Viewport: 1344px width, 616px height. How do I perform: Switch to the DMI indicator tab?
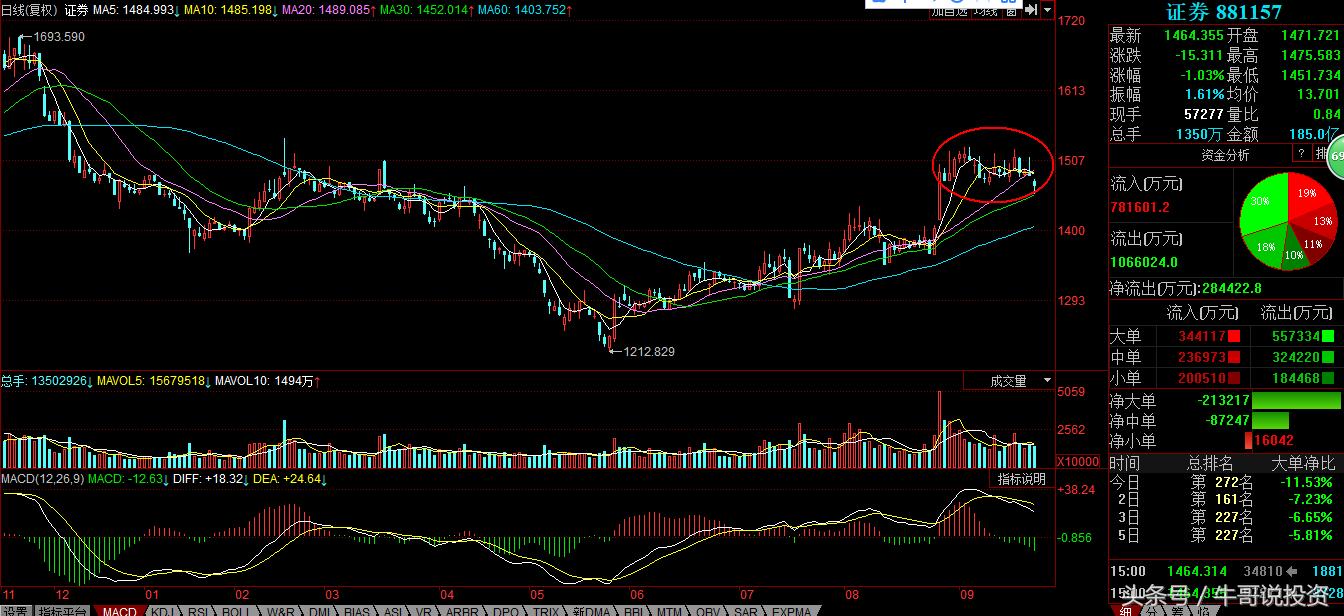(320, 611)
